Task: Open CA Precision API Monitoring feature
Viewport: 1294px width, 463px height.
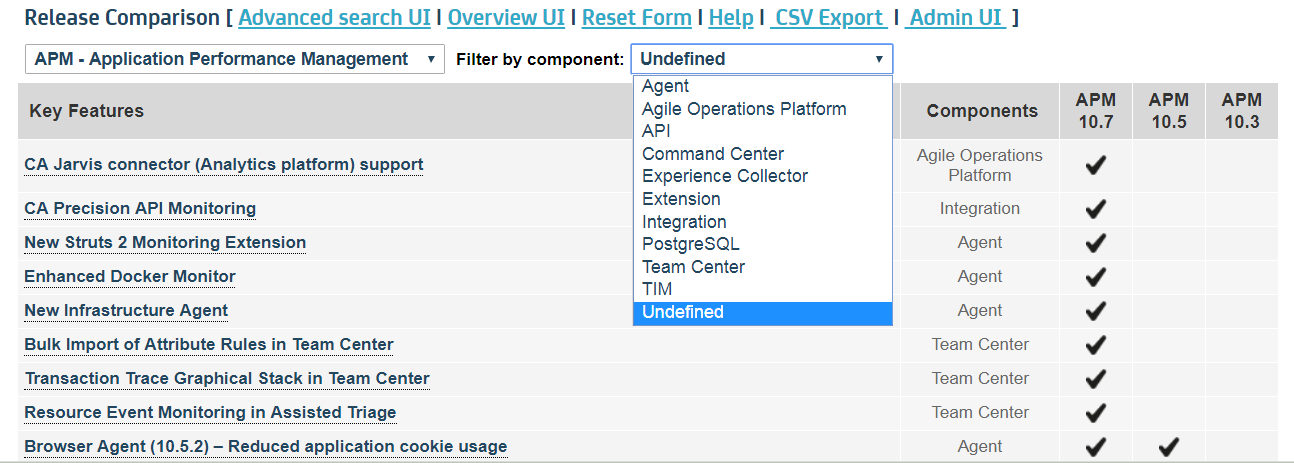Action: click(140, 209)
